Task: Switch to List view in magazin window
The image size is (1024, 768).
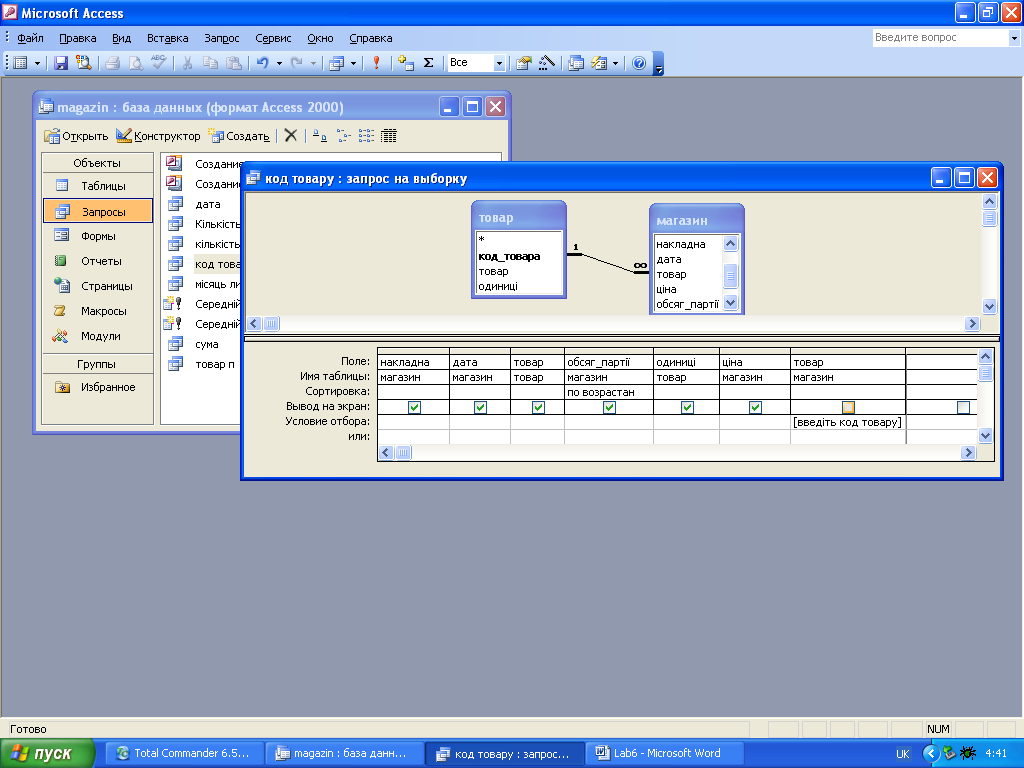Action: (x=366, y=135)
